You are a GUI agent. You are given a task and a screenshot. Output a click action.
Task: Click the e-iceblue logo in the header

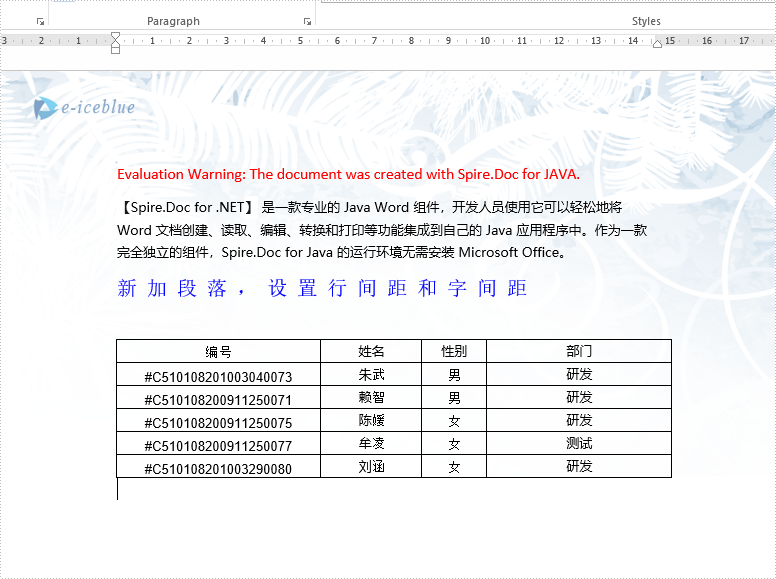pos(85,107)
